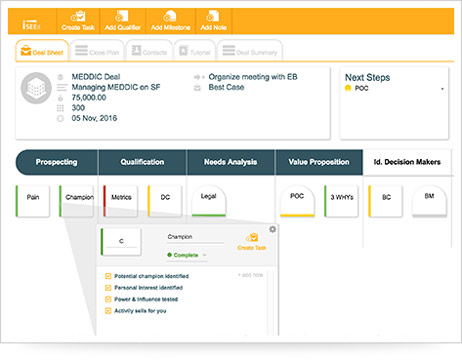Click Managing MEDDIC on SF description
Image resolution: width=462 pixels, height=360 pixels.
point(116,87)
